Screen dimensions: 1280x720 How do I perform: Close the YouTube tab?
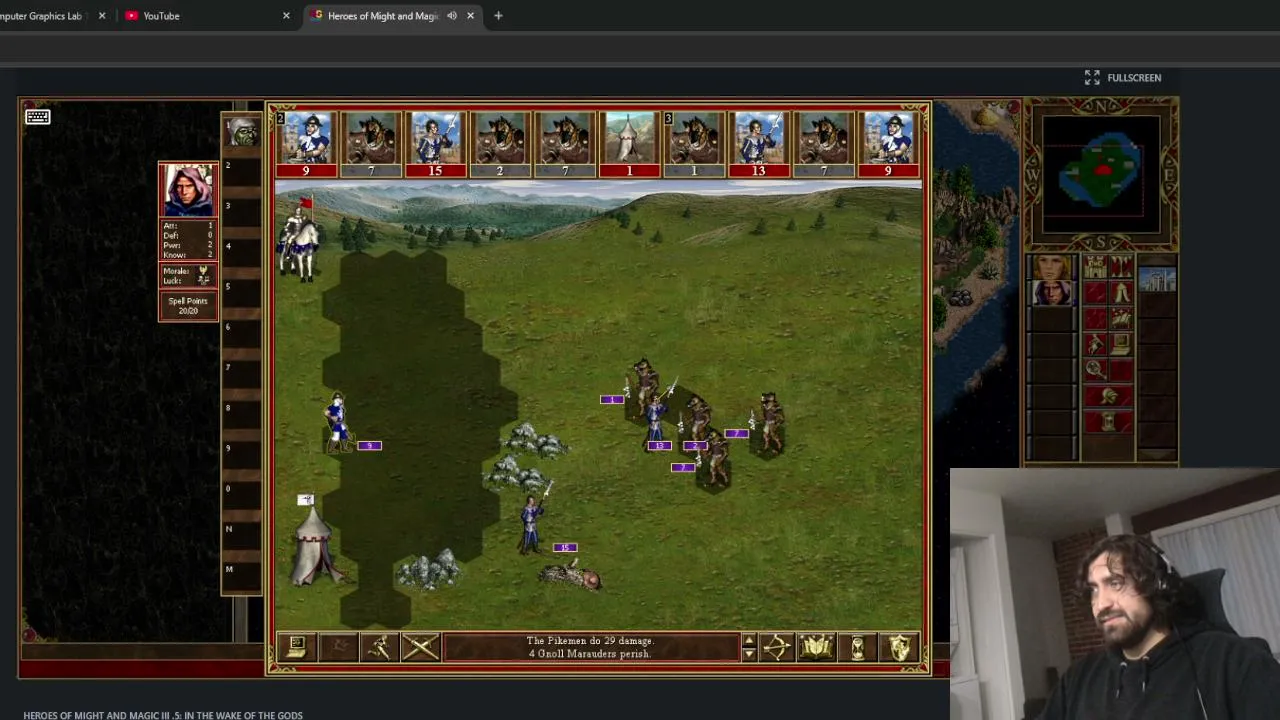[x=286, y=16]
